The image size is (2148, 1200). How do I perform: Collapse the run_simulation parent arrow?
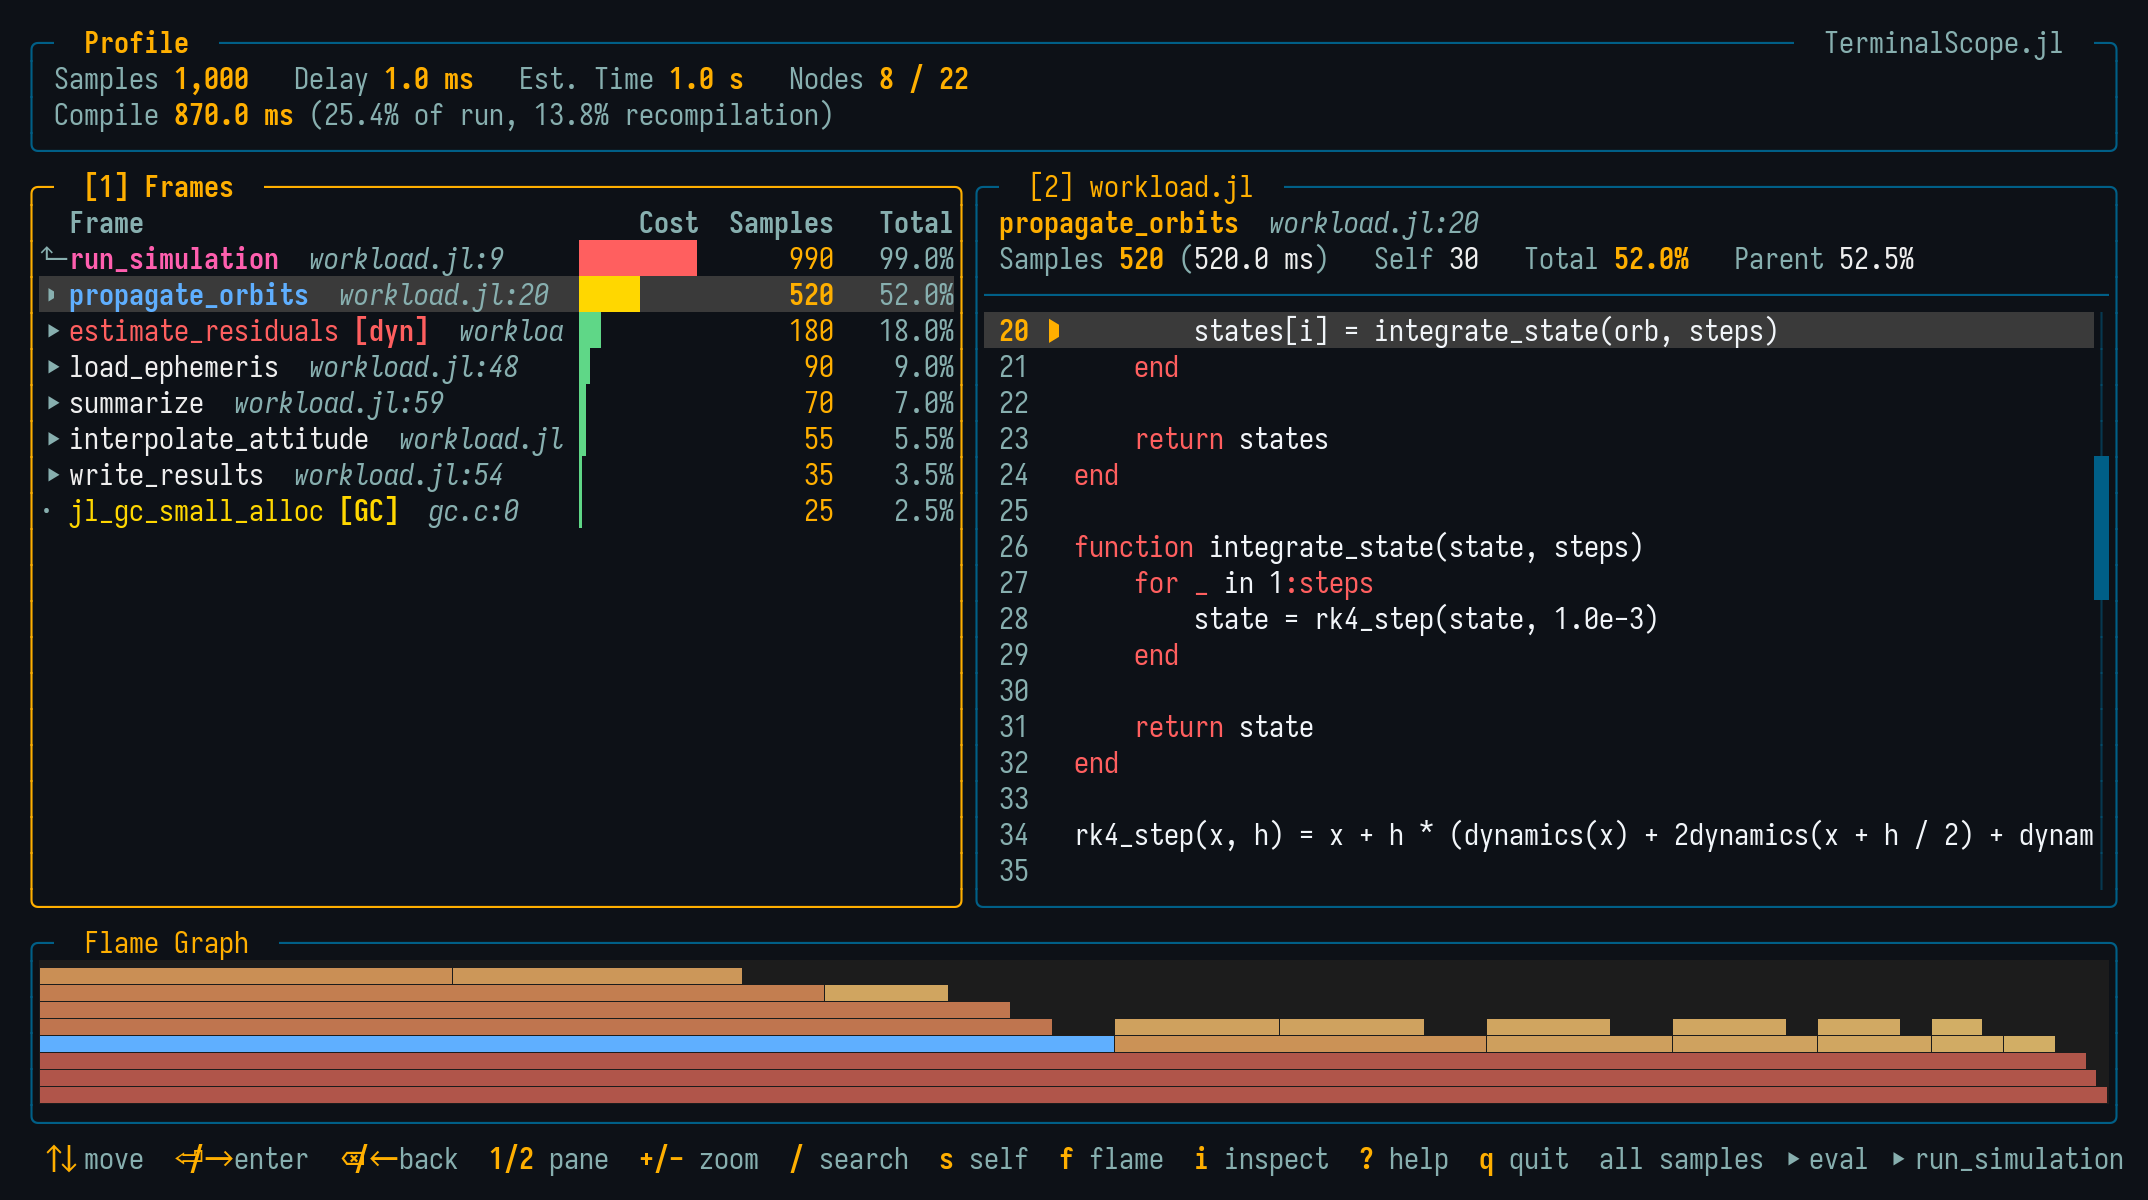53,257
